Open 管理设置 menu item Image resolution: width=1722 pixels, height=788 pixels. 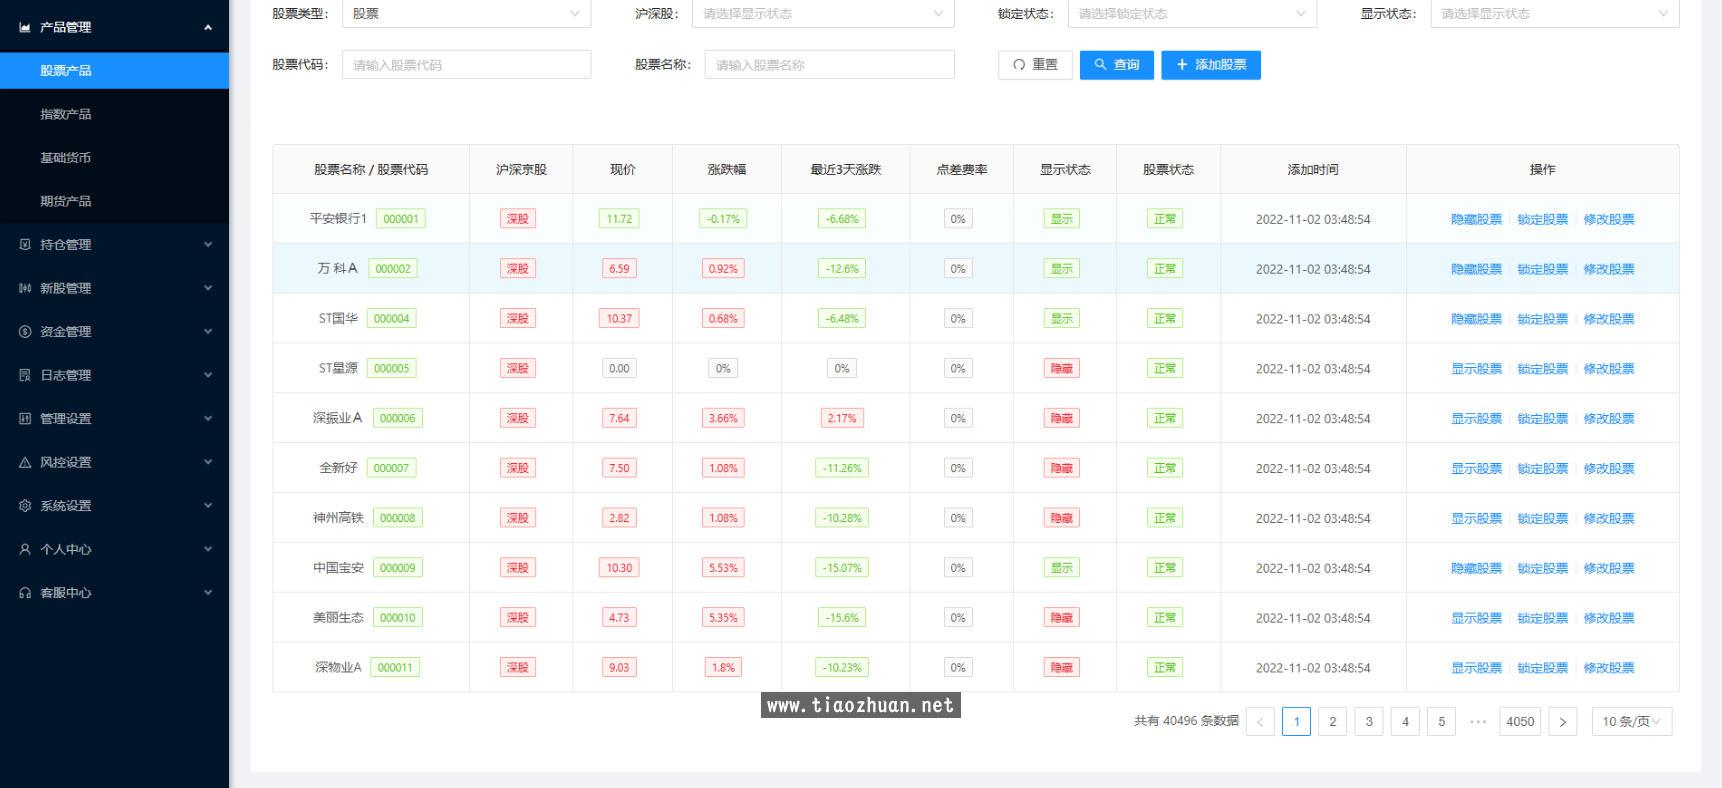point(114,418)
